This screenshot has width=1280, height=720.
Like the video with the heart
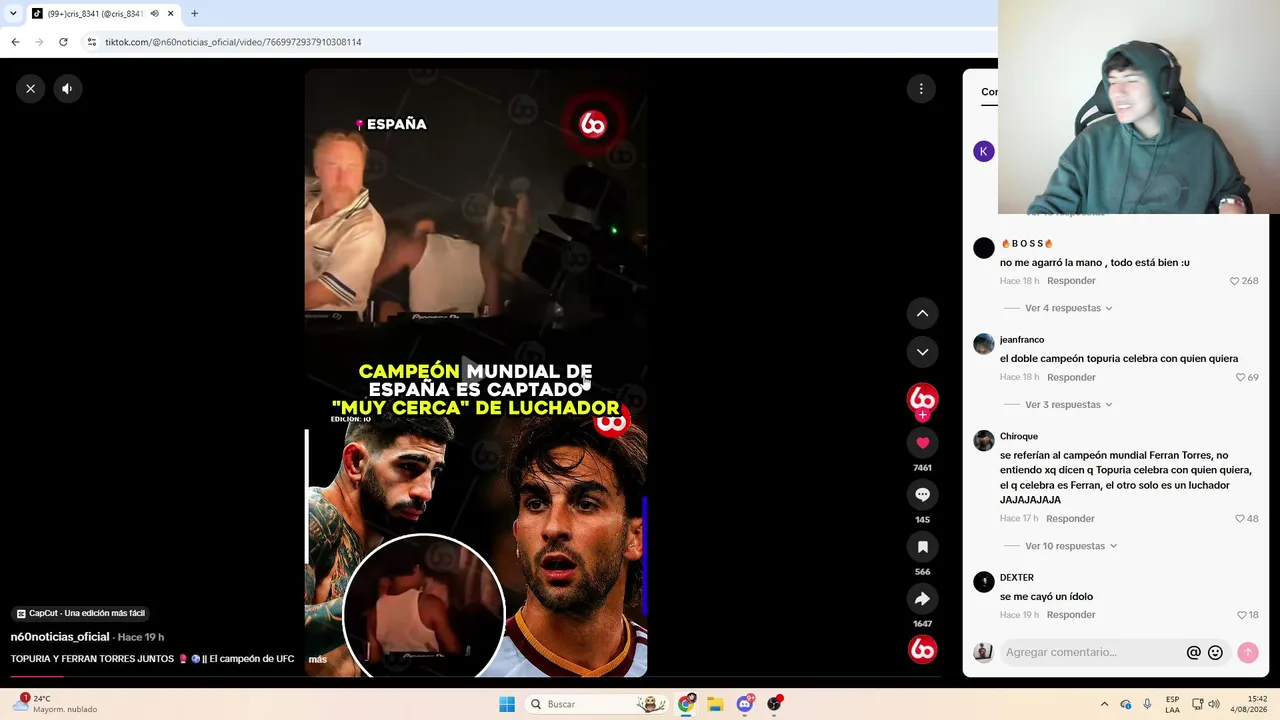point(922,442)
